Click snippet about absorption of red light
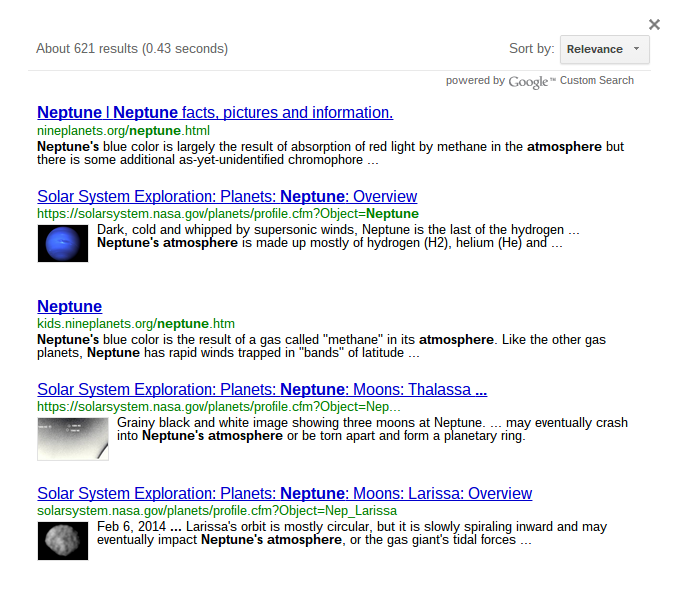This screenshot has height=590, width=682. [x=331, y=153]
